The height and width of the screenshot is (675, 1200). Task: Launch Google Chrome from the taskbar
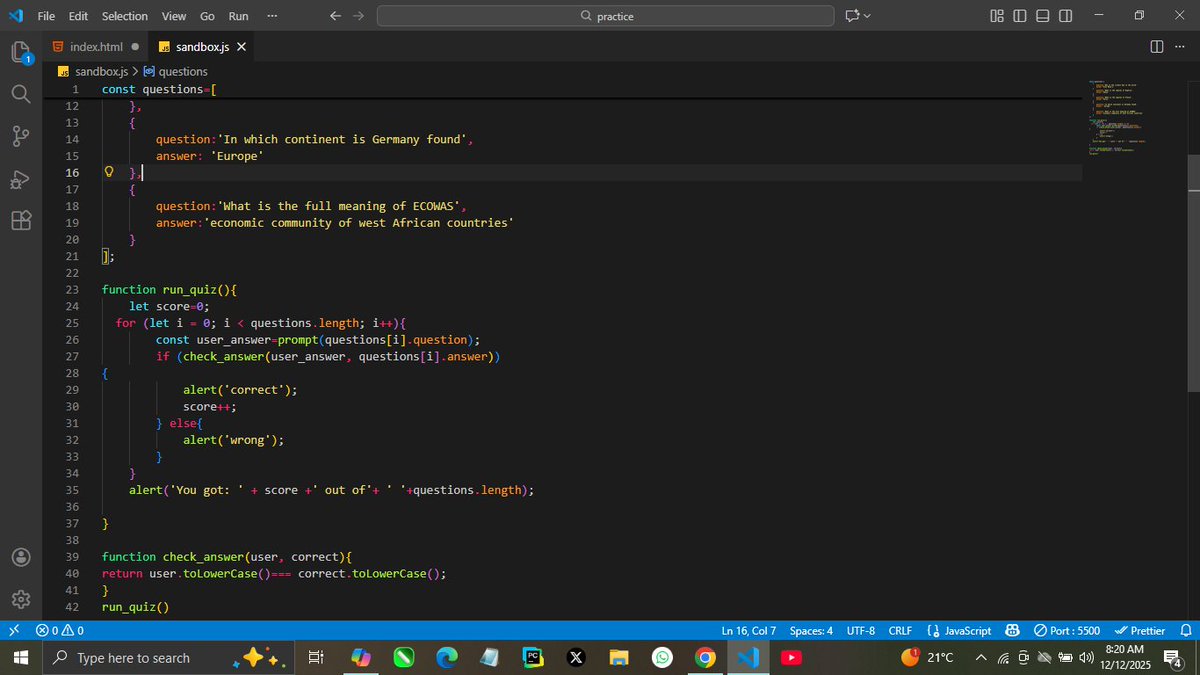[706, 657]
